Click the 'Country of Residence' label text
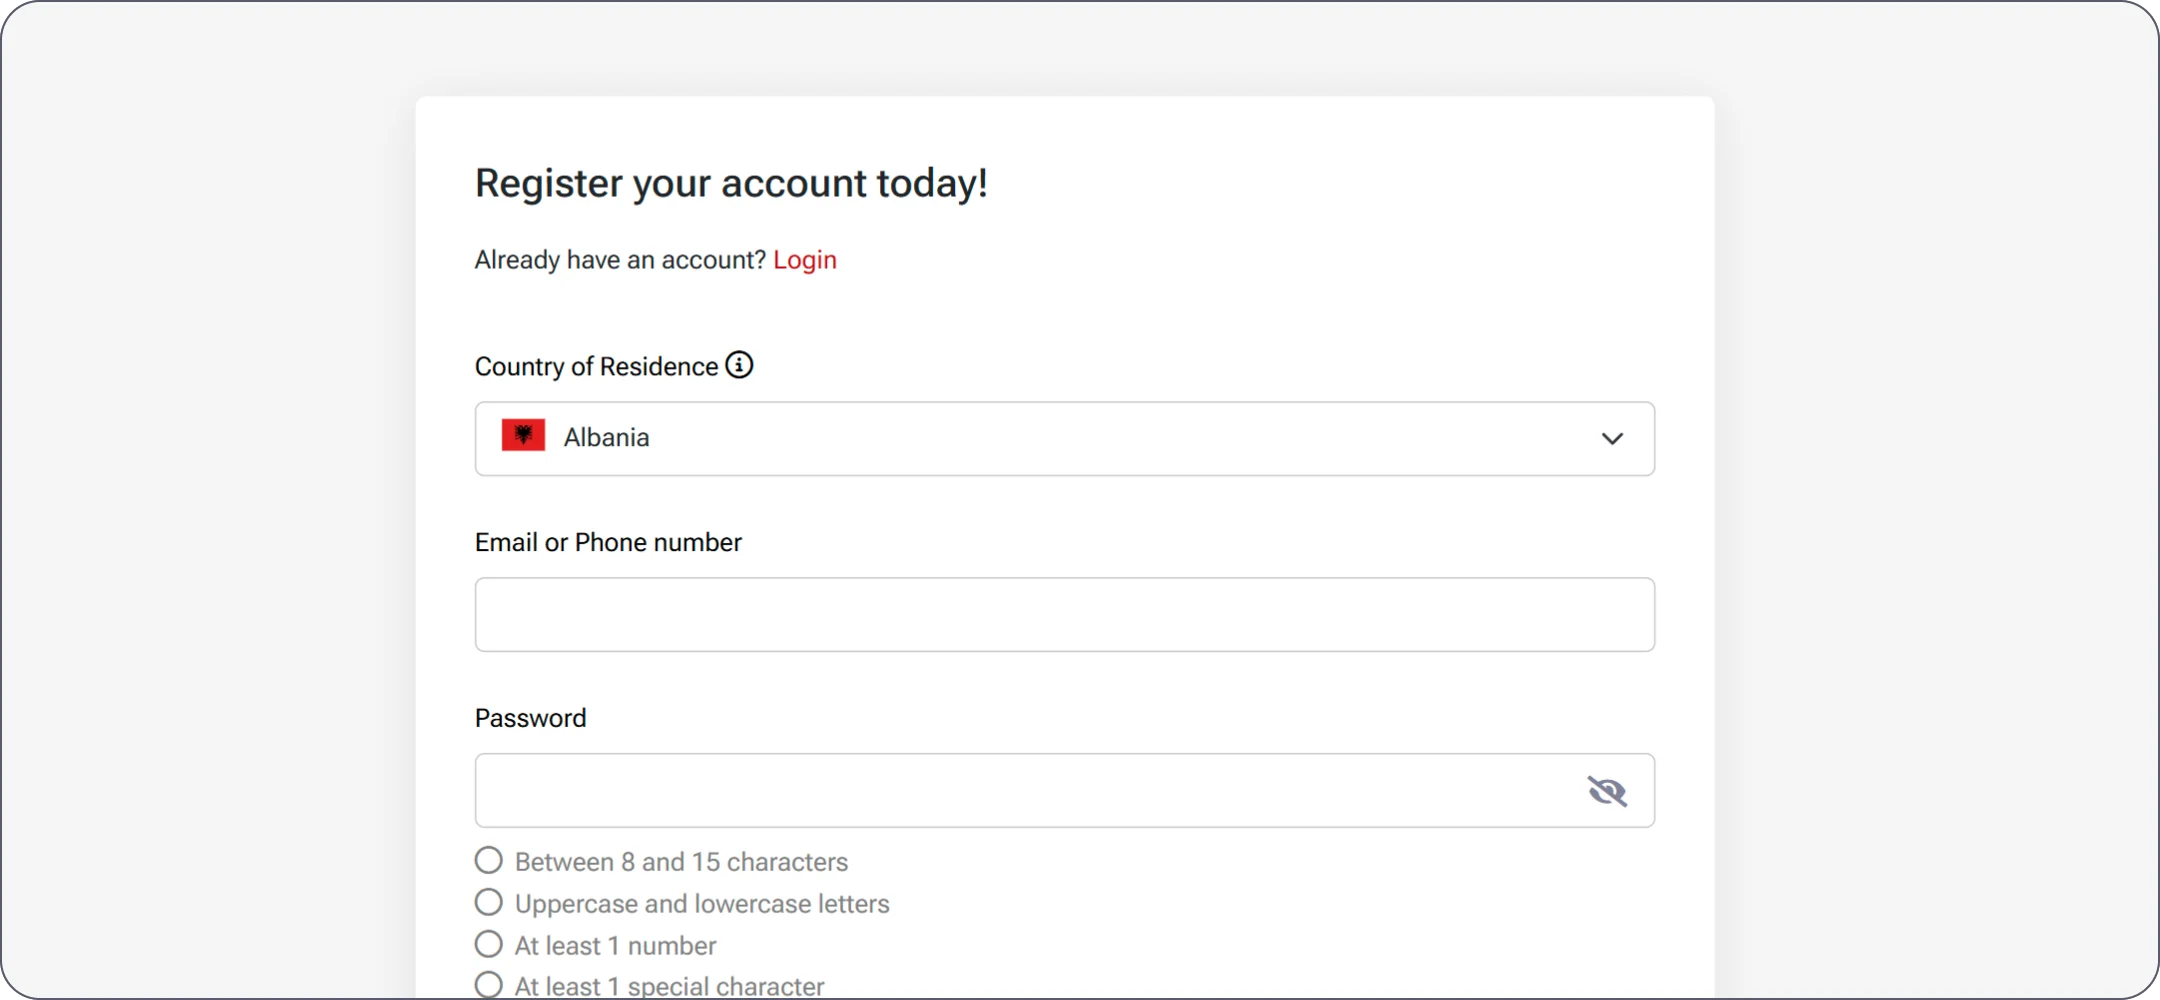The image size is (2160, 1000). pyautogui.click(x=596, y=367)
